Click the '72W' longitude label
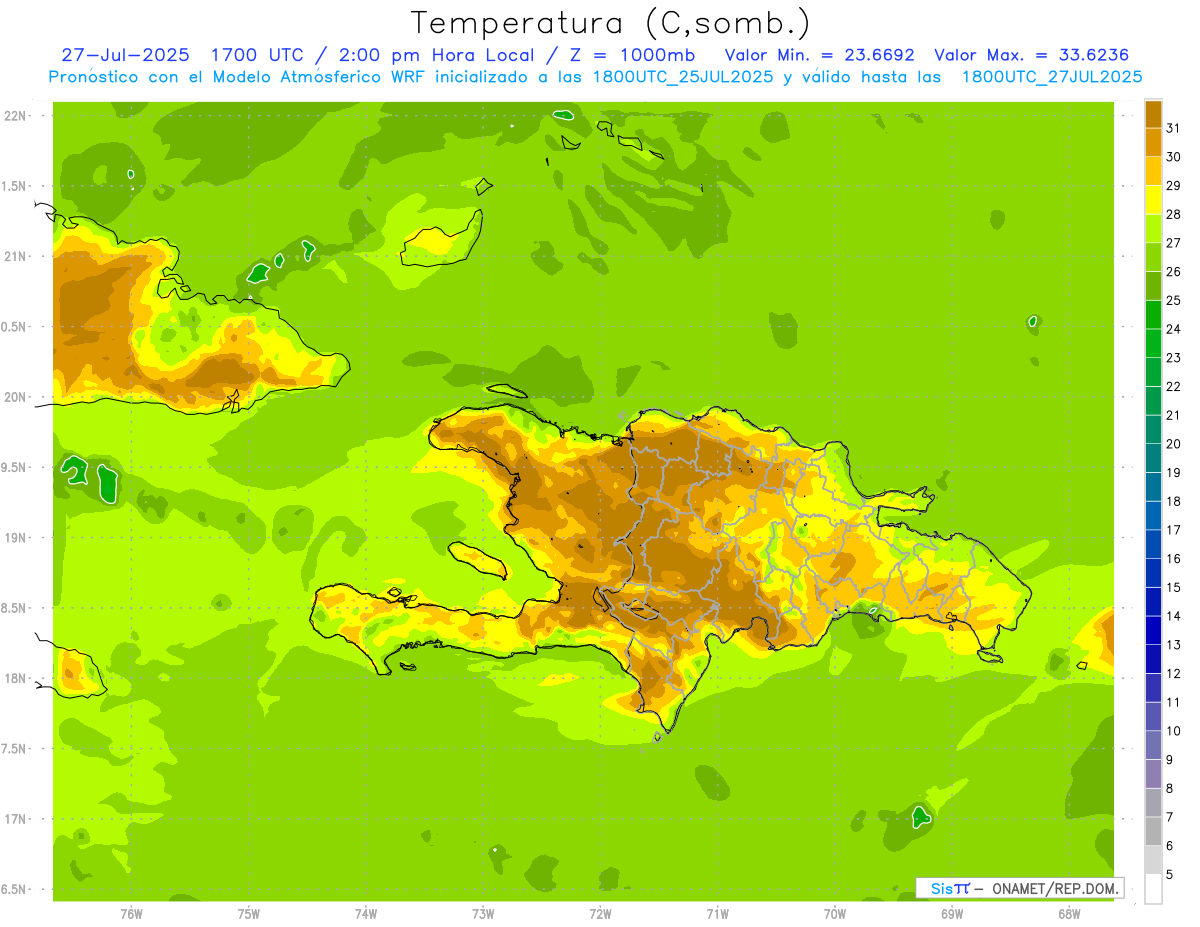The image size is (1200, 927). (600, 913)
